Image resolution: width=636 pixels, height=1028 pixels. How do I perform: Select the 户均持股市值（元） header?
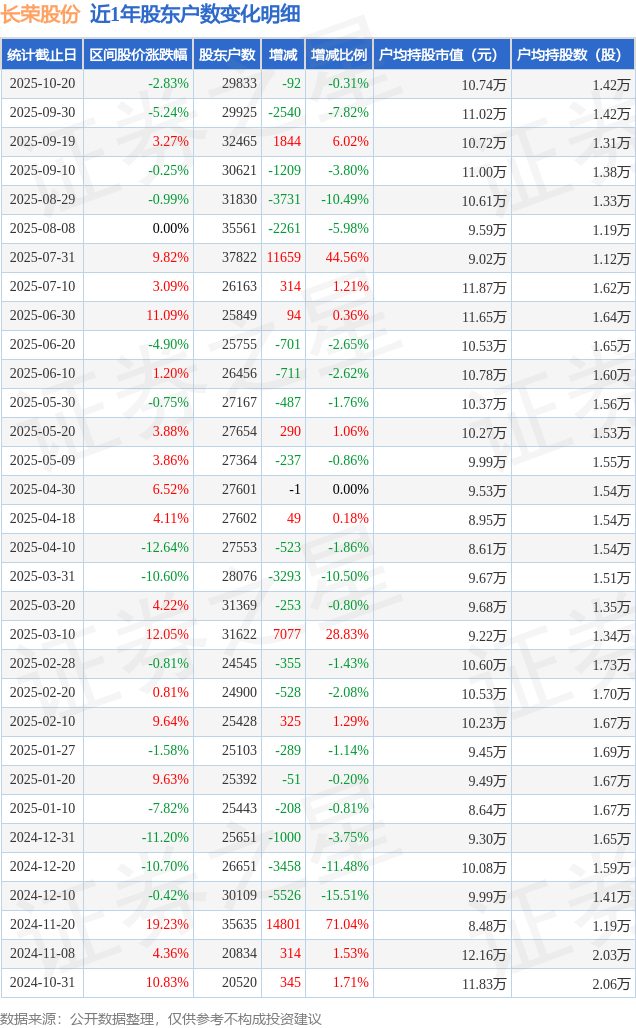[x=441, y=55]
